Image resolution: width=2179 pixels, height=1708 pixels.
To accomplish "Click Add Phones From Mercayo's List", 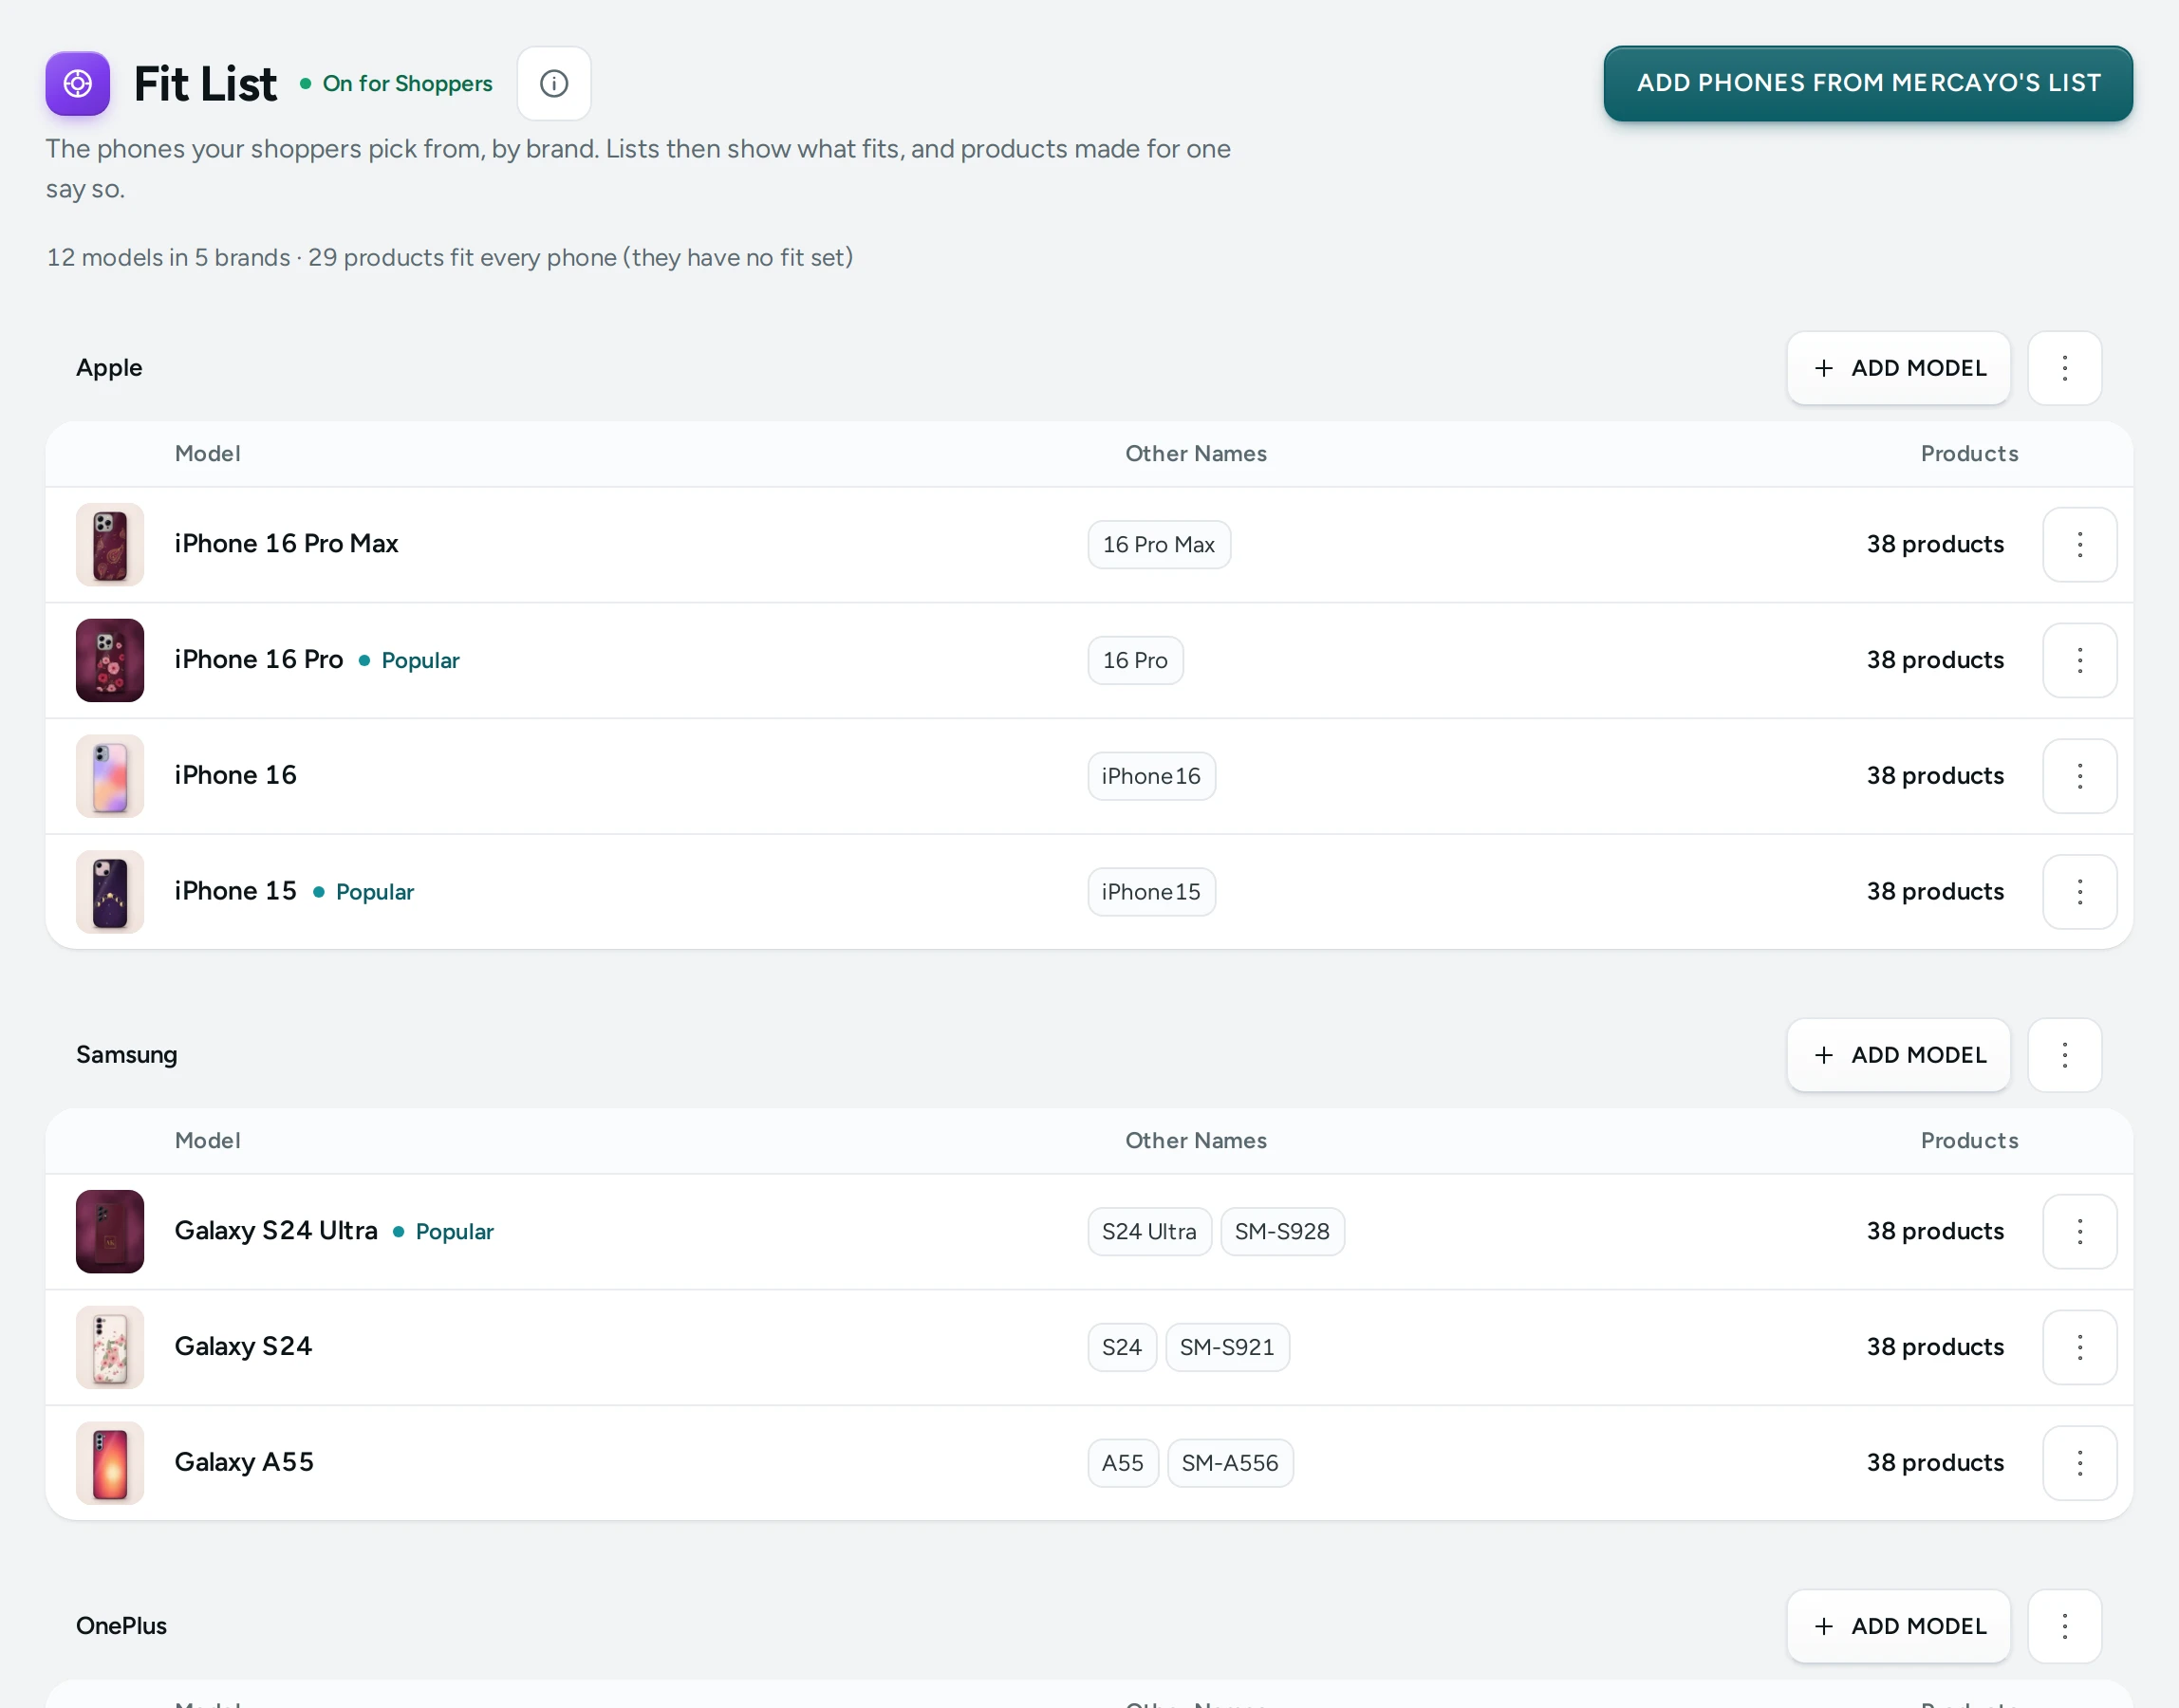I will (x=1868, y=84).
